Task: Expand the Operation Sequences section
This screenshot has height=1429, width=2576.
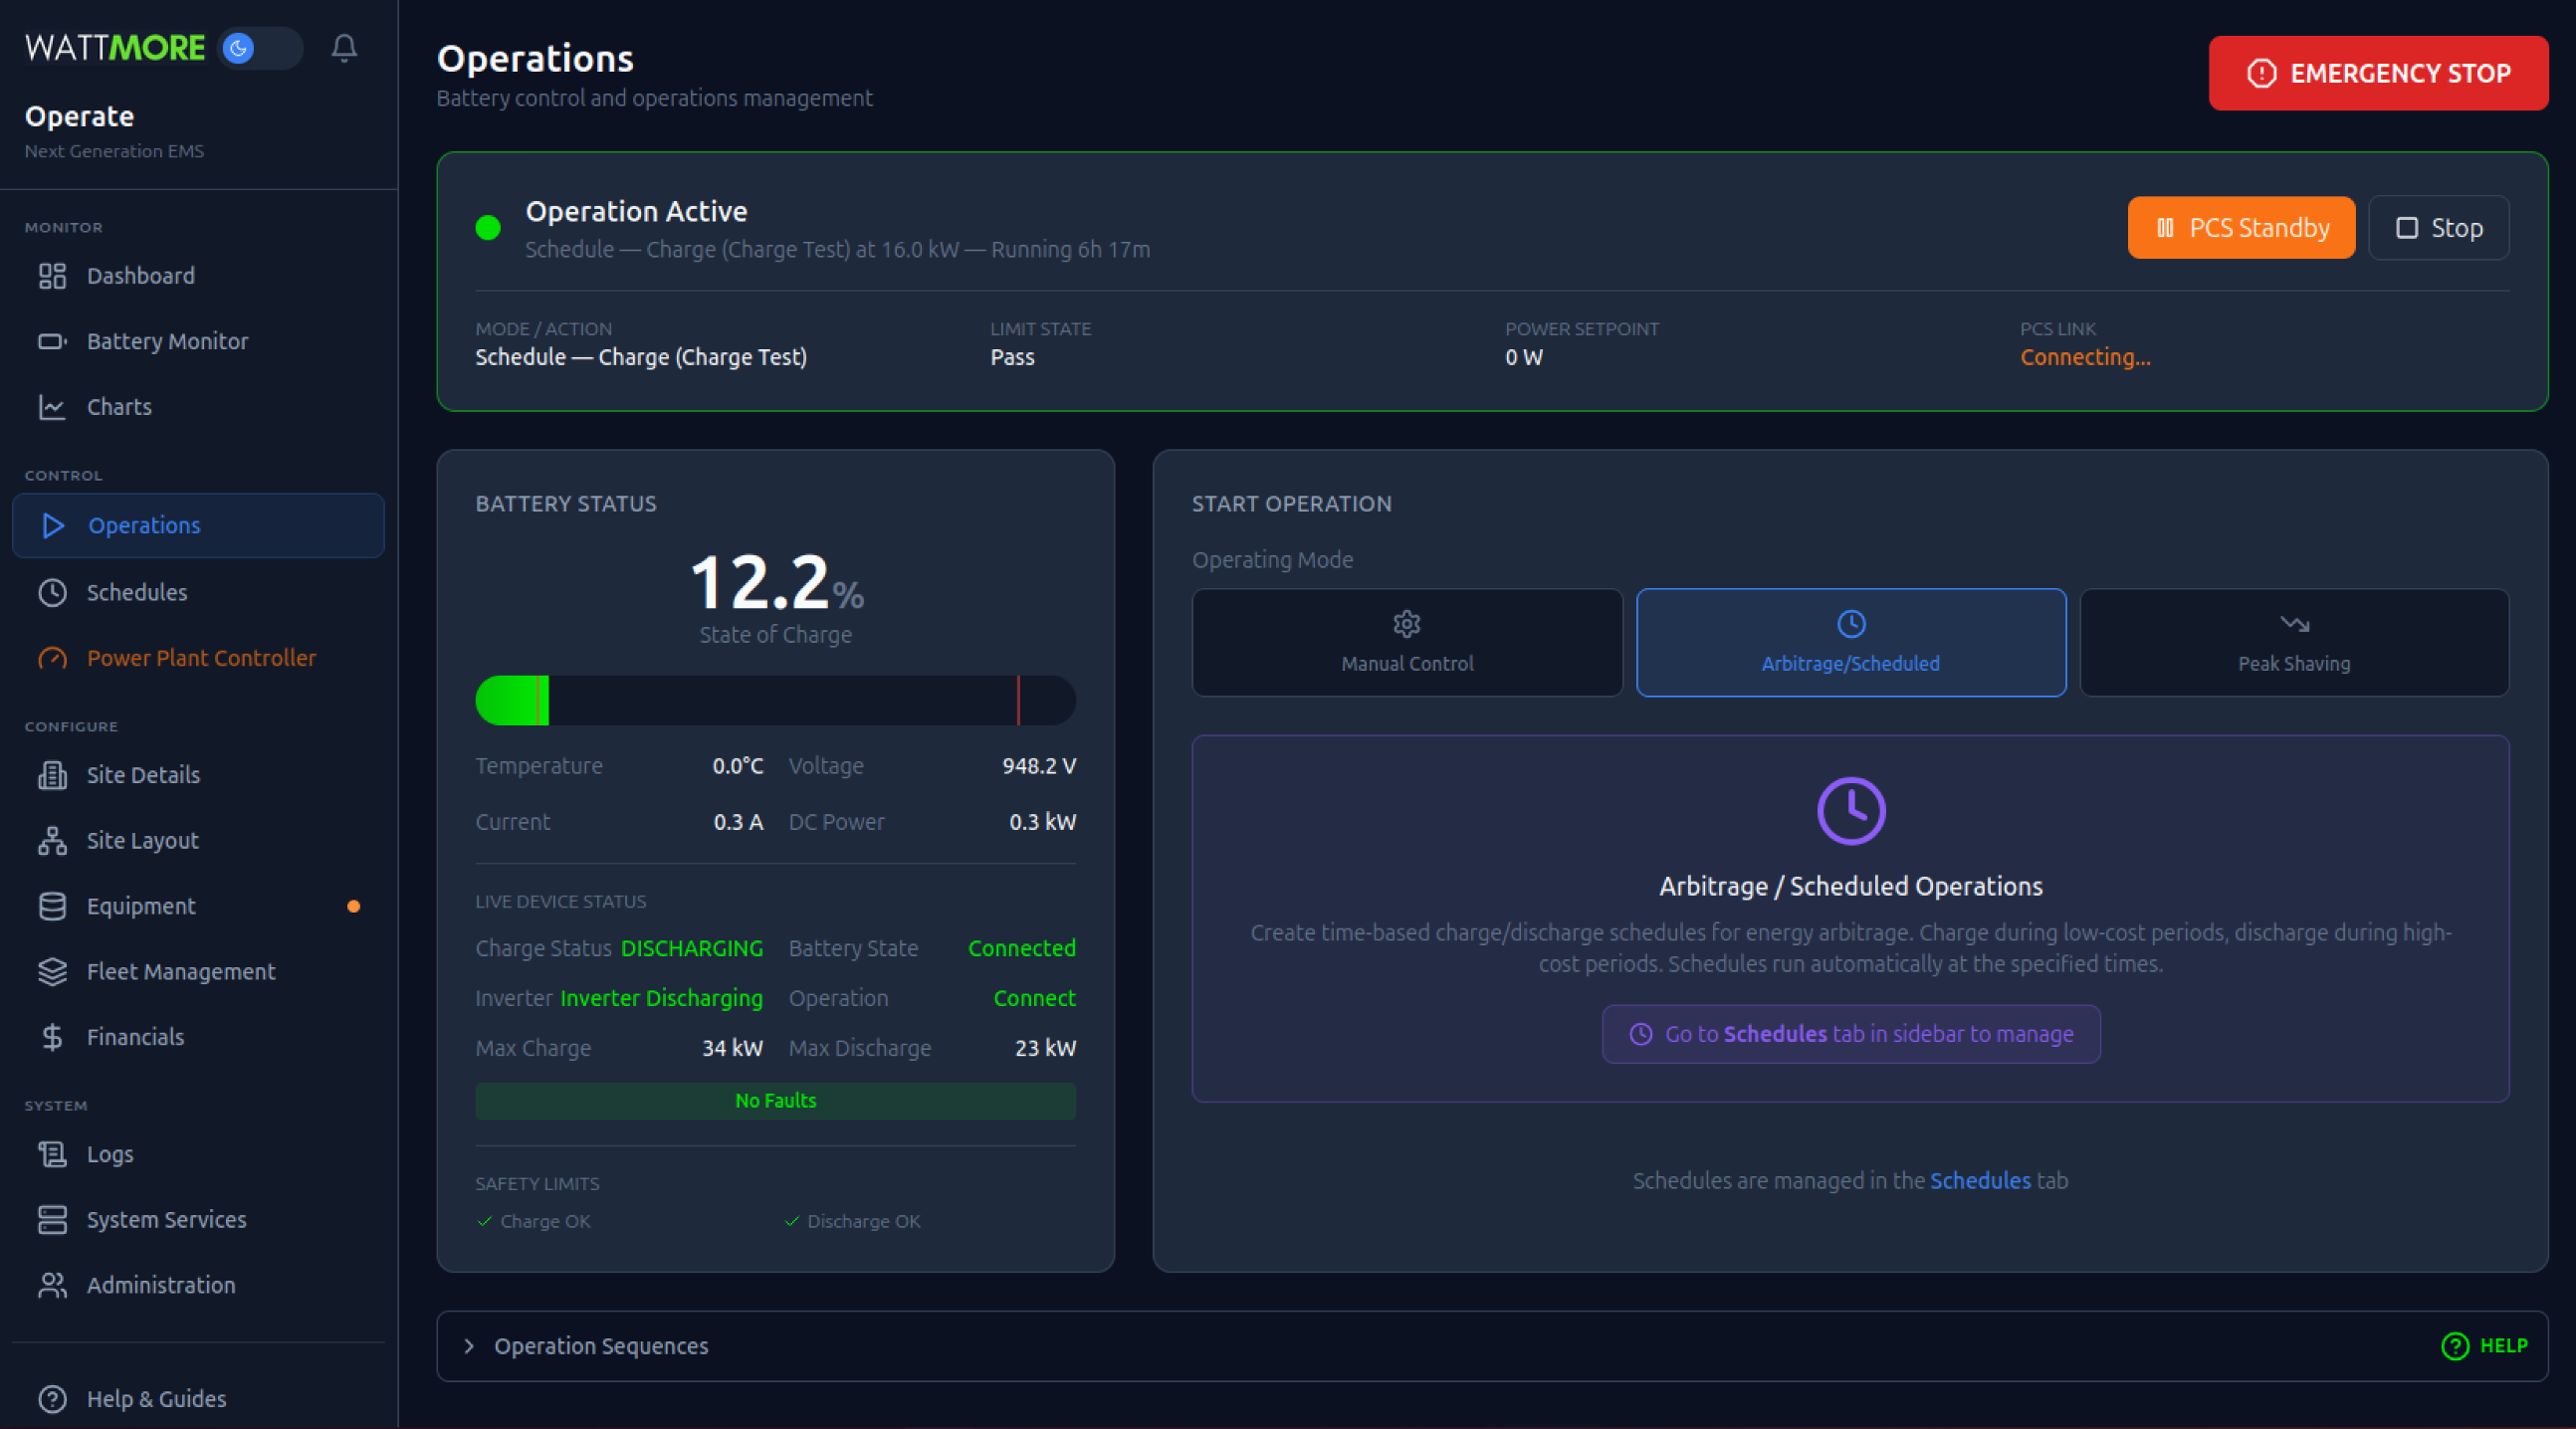Action: [x=600, y=1346]
